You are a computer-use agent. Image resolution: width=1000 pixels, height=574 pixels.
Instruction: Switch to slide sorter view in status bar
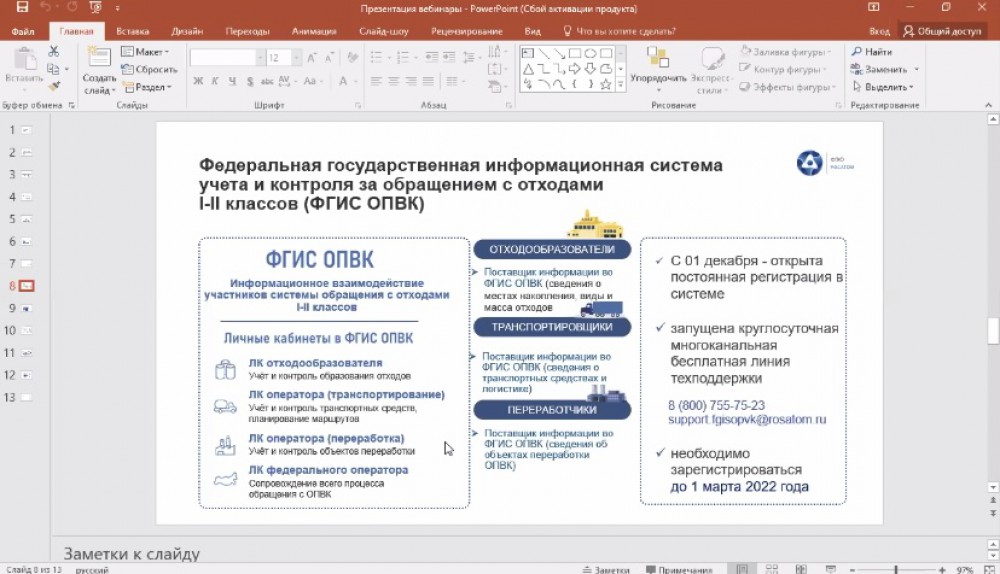pyautogui.click(x=772, y=569)
